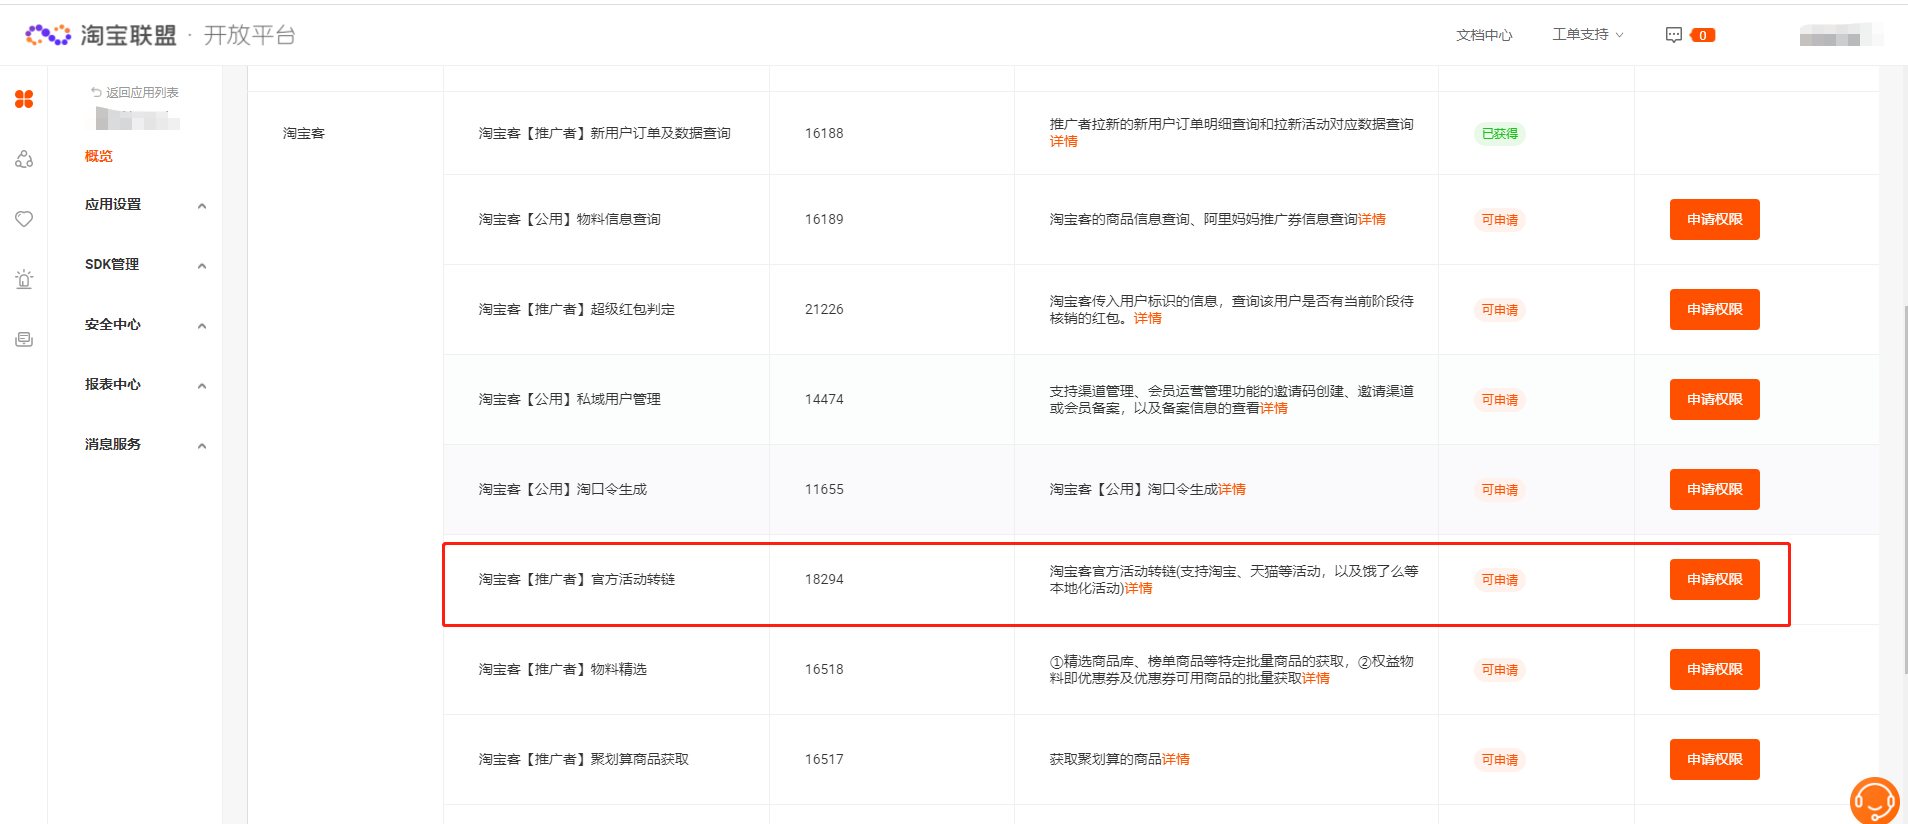
Task: Open the SDK管理 menu item
Action: [x=112, y=264]
